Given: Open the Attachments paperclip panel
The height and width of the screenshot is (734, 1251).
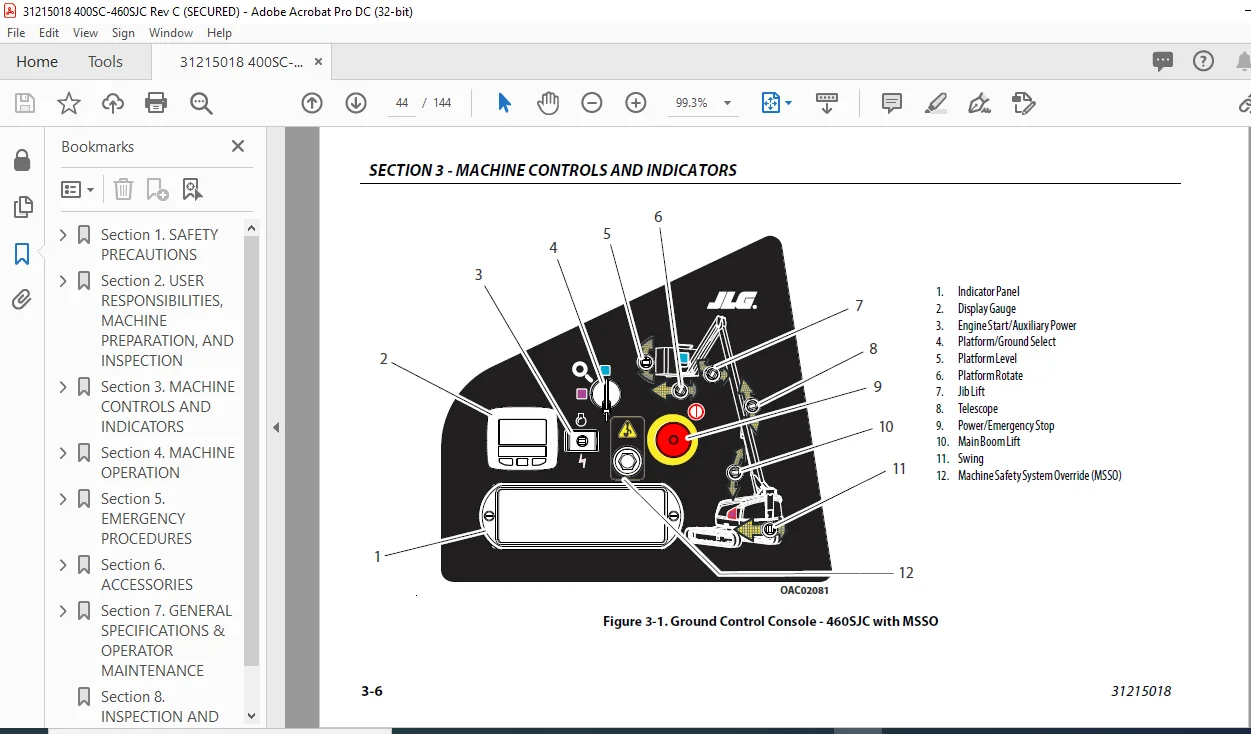Looking at the screenshot, I should [22, 299].
